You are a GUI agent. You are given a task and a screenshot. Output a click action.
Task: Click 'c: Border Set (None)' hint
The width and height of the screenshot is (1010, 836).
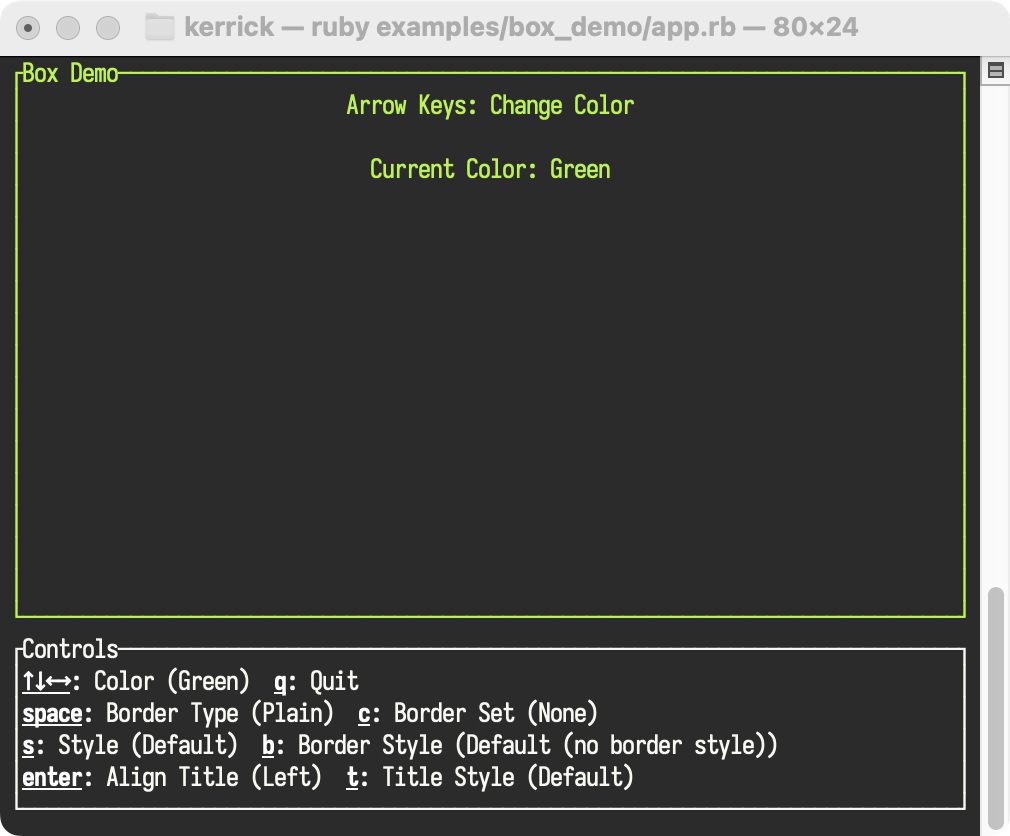478,714
